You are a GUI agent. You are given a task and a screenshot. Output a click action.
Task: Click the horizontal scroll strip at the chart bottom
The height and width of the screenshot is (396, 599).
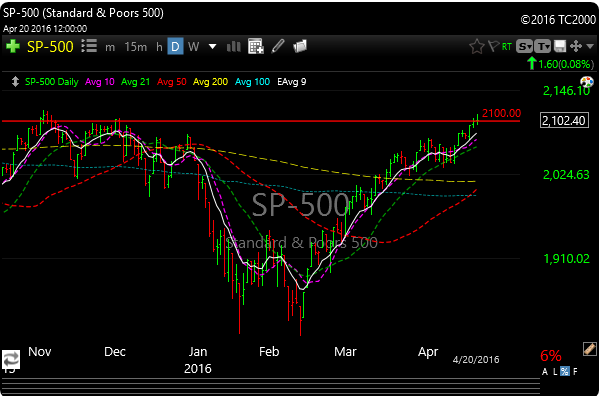point(271,386)
